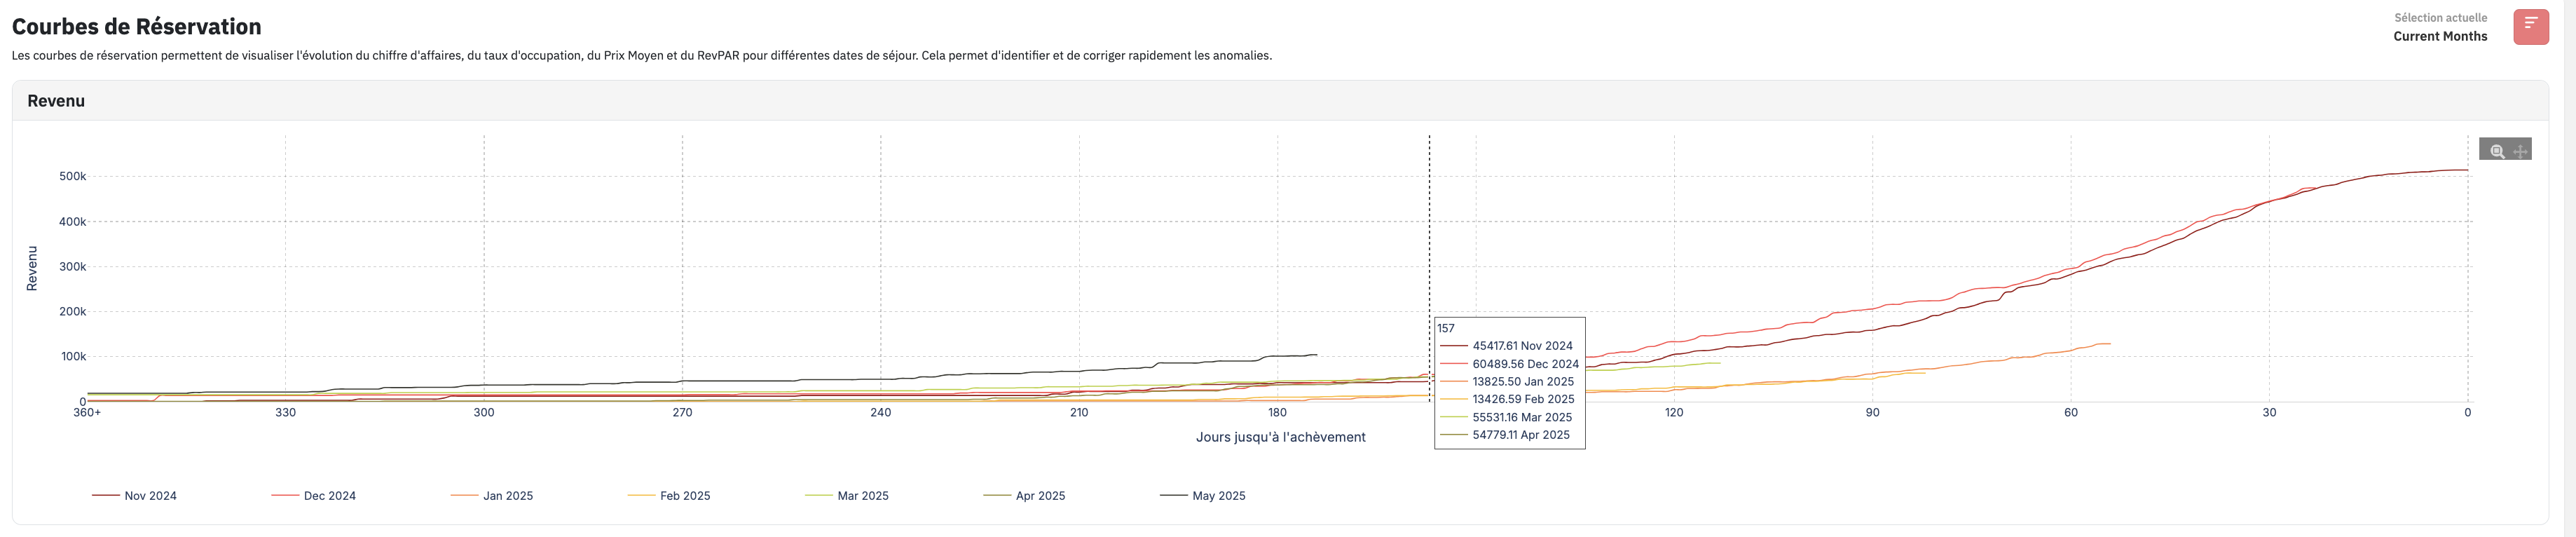The width and height of the screenshot is (2576, 537).
Task: Toggle Nov 2024 series in legend
Action: point(150,496)
